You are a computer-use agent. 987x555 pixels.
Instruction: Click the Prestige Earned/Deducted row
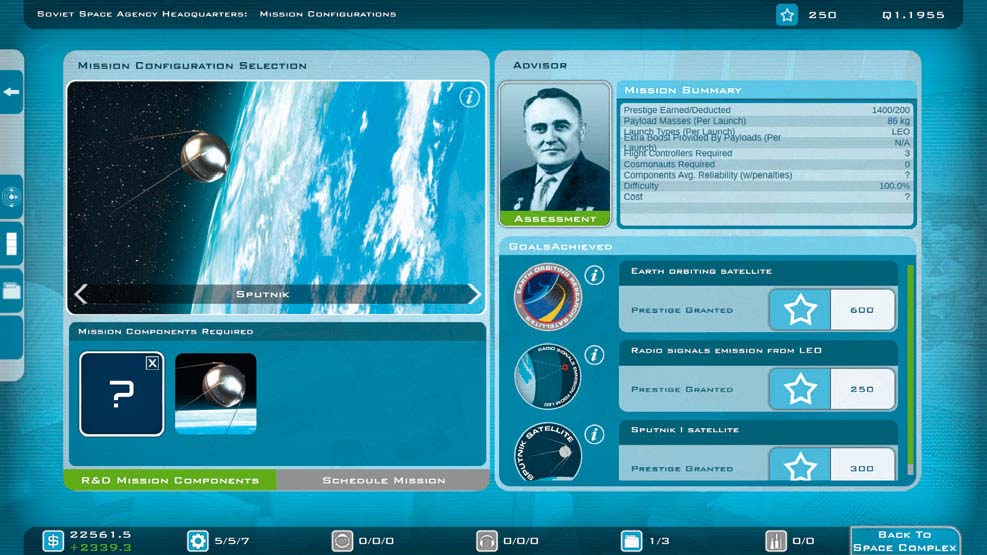766,109
